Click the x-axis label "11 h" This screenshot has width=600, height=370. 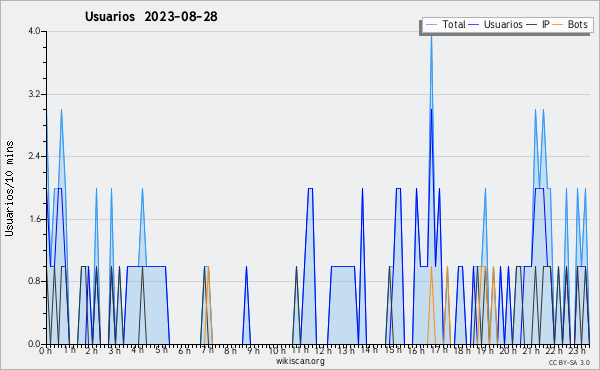tap(300, 351)
